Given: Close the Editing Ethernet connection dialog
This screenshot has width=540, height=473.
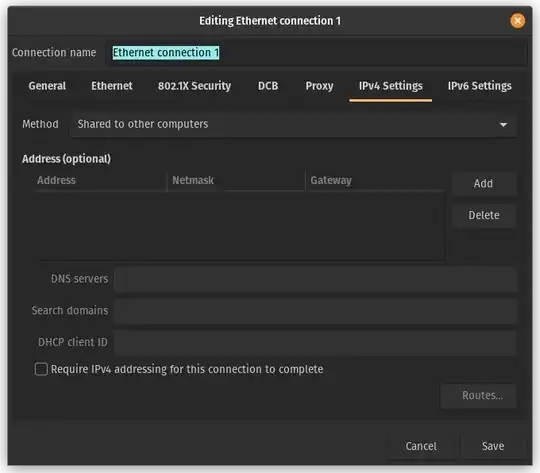Looking at the screenshot, I should click(517, 21).
